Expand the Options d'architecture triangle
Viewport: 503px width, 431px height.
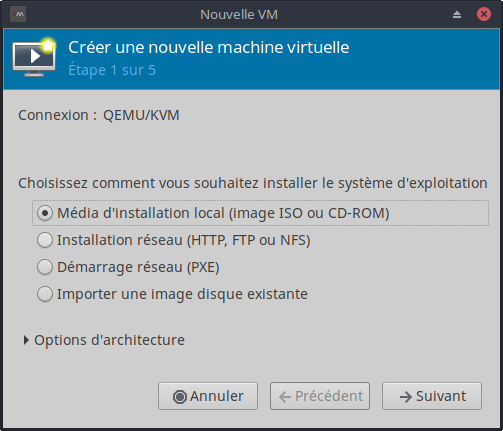click(26, 340)
